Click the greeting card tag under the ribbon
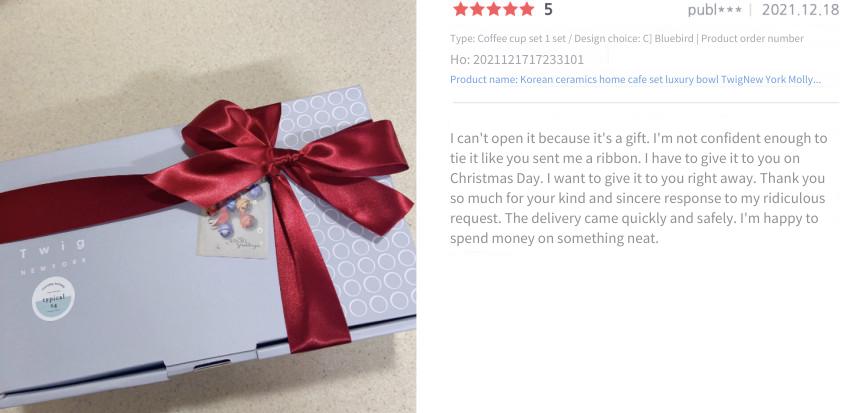860x413 pixels. pos(234,222)
